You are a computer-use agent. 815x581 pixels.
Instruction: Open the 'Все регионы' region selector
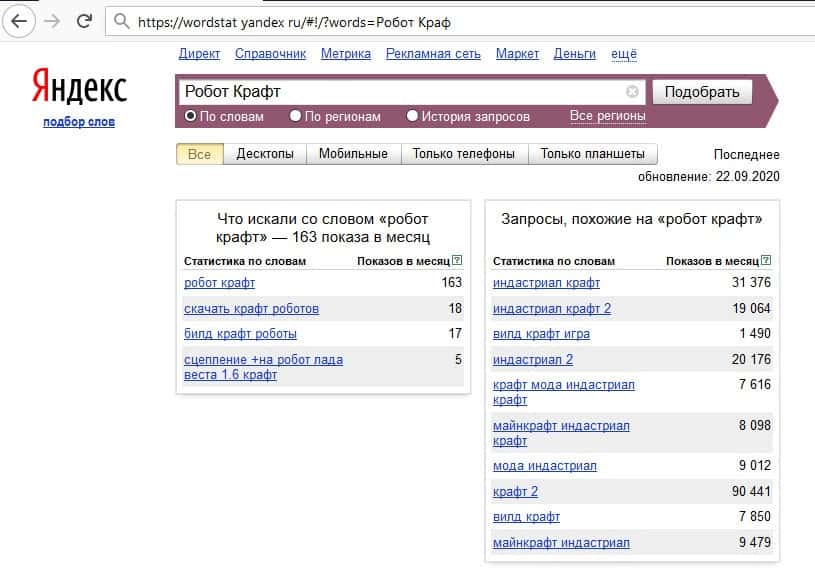point(607,116)
